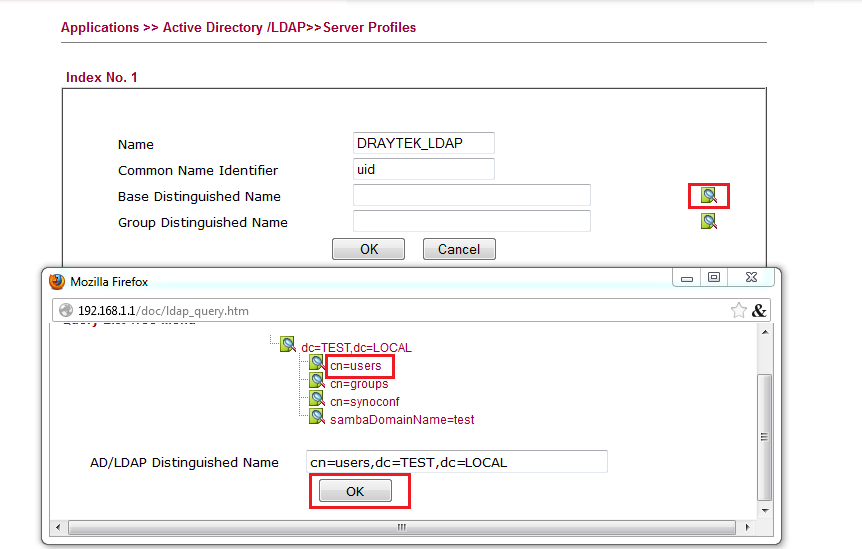The height and width of the screenshot is (549, 862).
Task: Click the AD/LDAP Distinguished Name field
Action: click(457, 462)
